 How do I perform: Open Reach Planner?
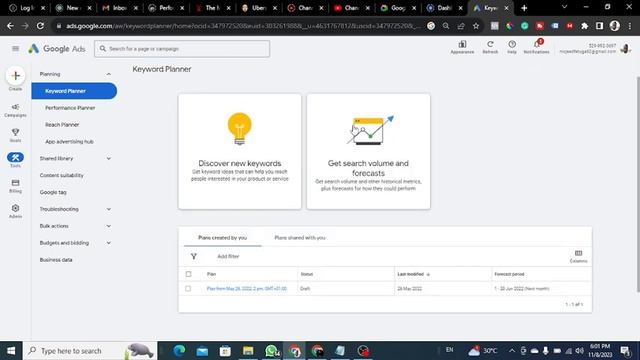pos(62,124)
